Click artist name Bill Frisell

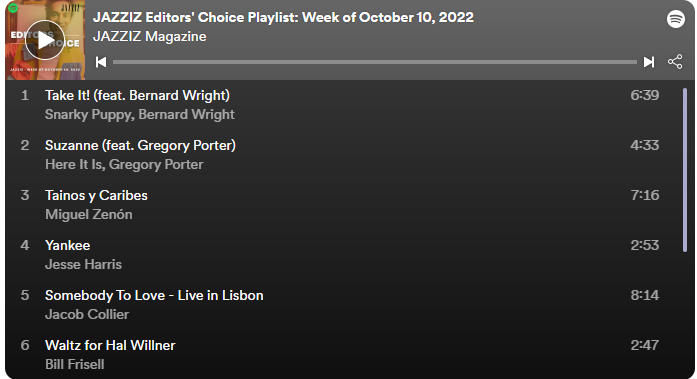pyautogui.click(x=75, y=364)
